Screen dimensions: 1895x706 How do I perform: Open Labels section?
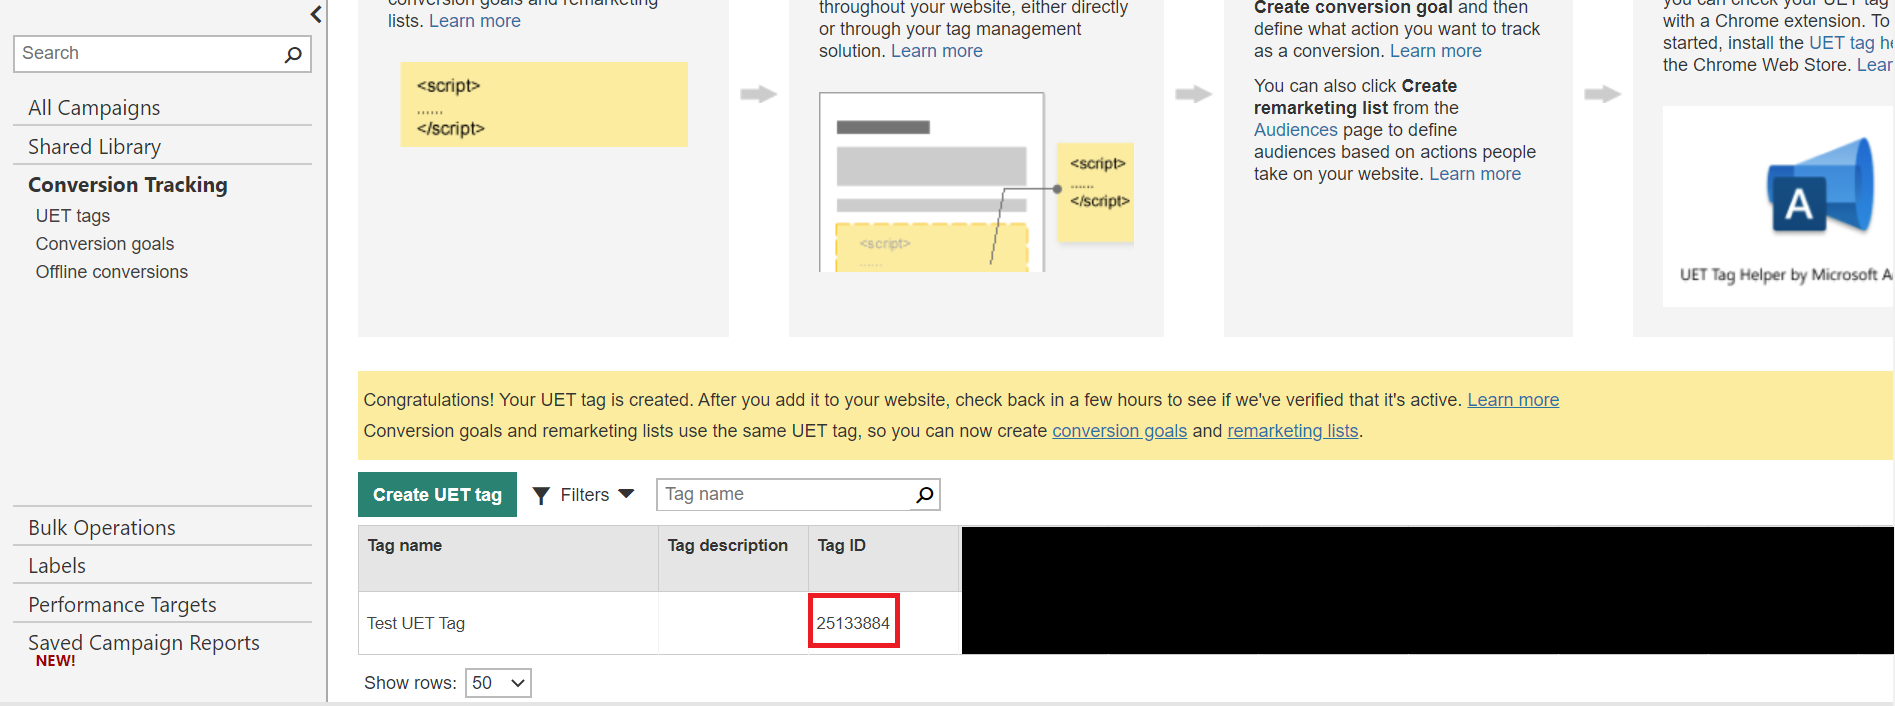pyautogui.click(x=57, y=566)
